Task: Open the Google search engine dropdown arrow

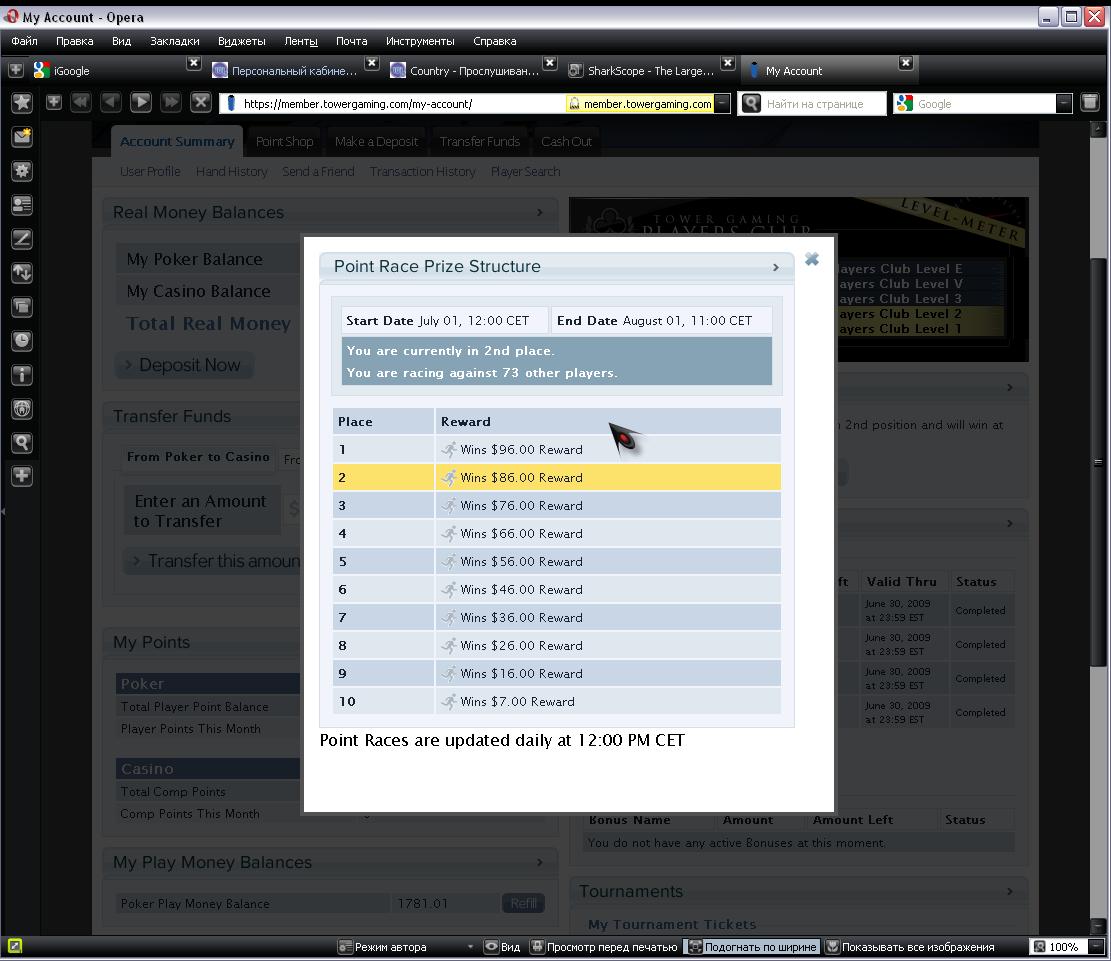Action: (1063, 103)
